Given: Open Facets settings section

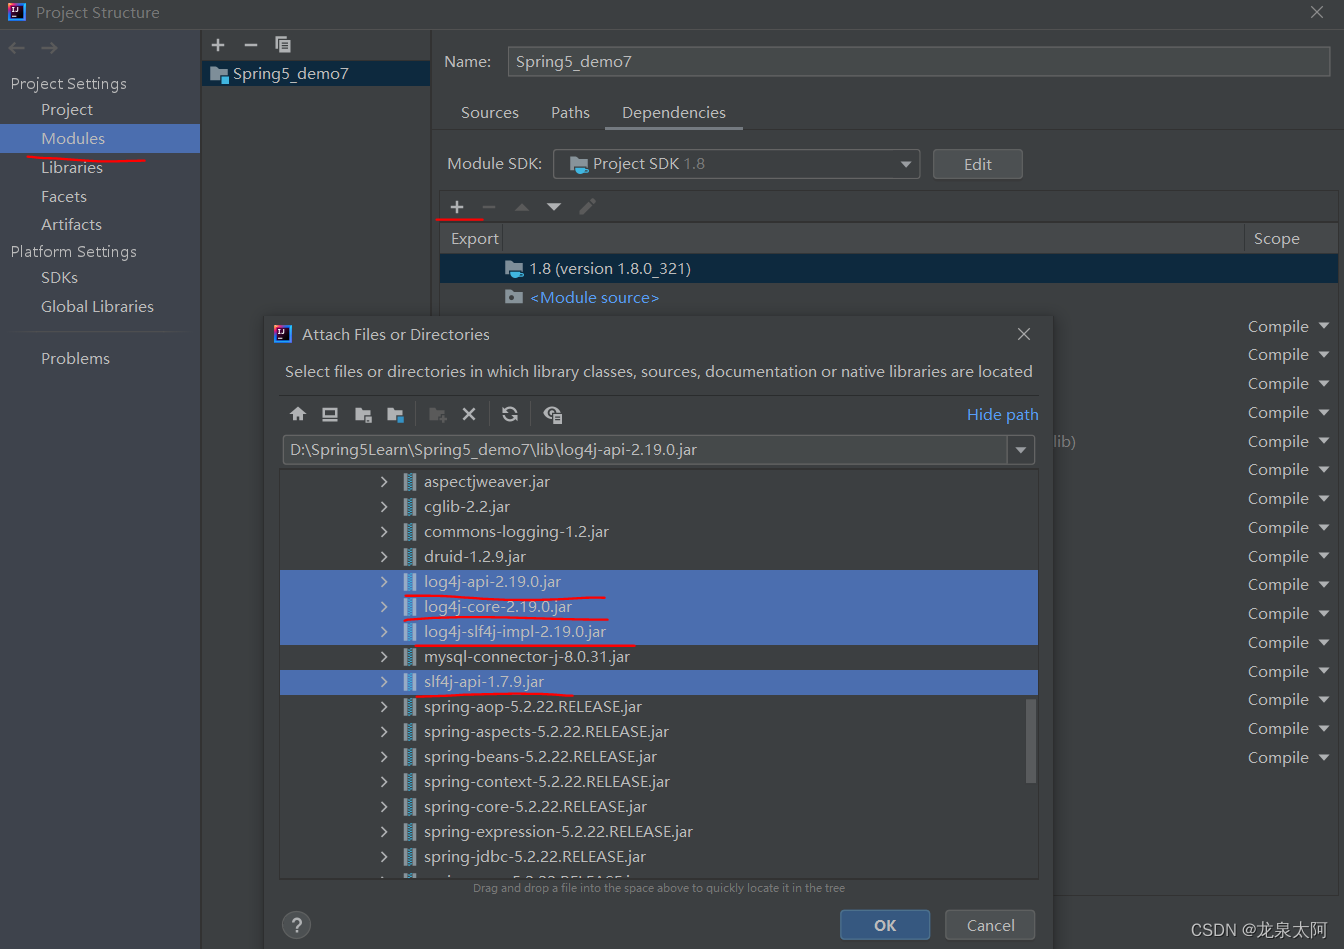Looking at the screenshot, I should click(64, 197).
